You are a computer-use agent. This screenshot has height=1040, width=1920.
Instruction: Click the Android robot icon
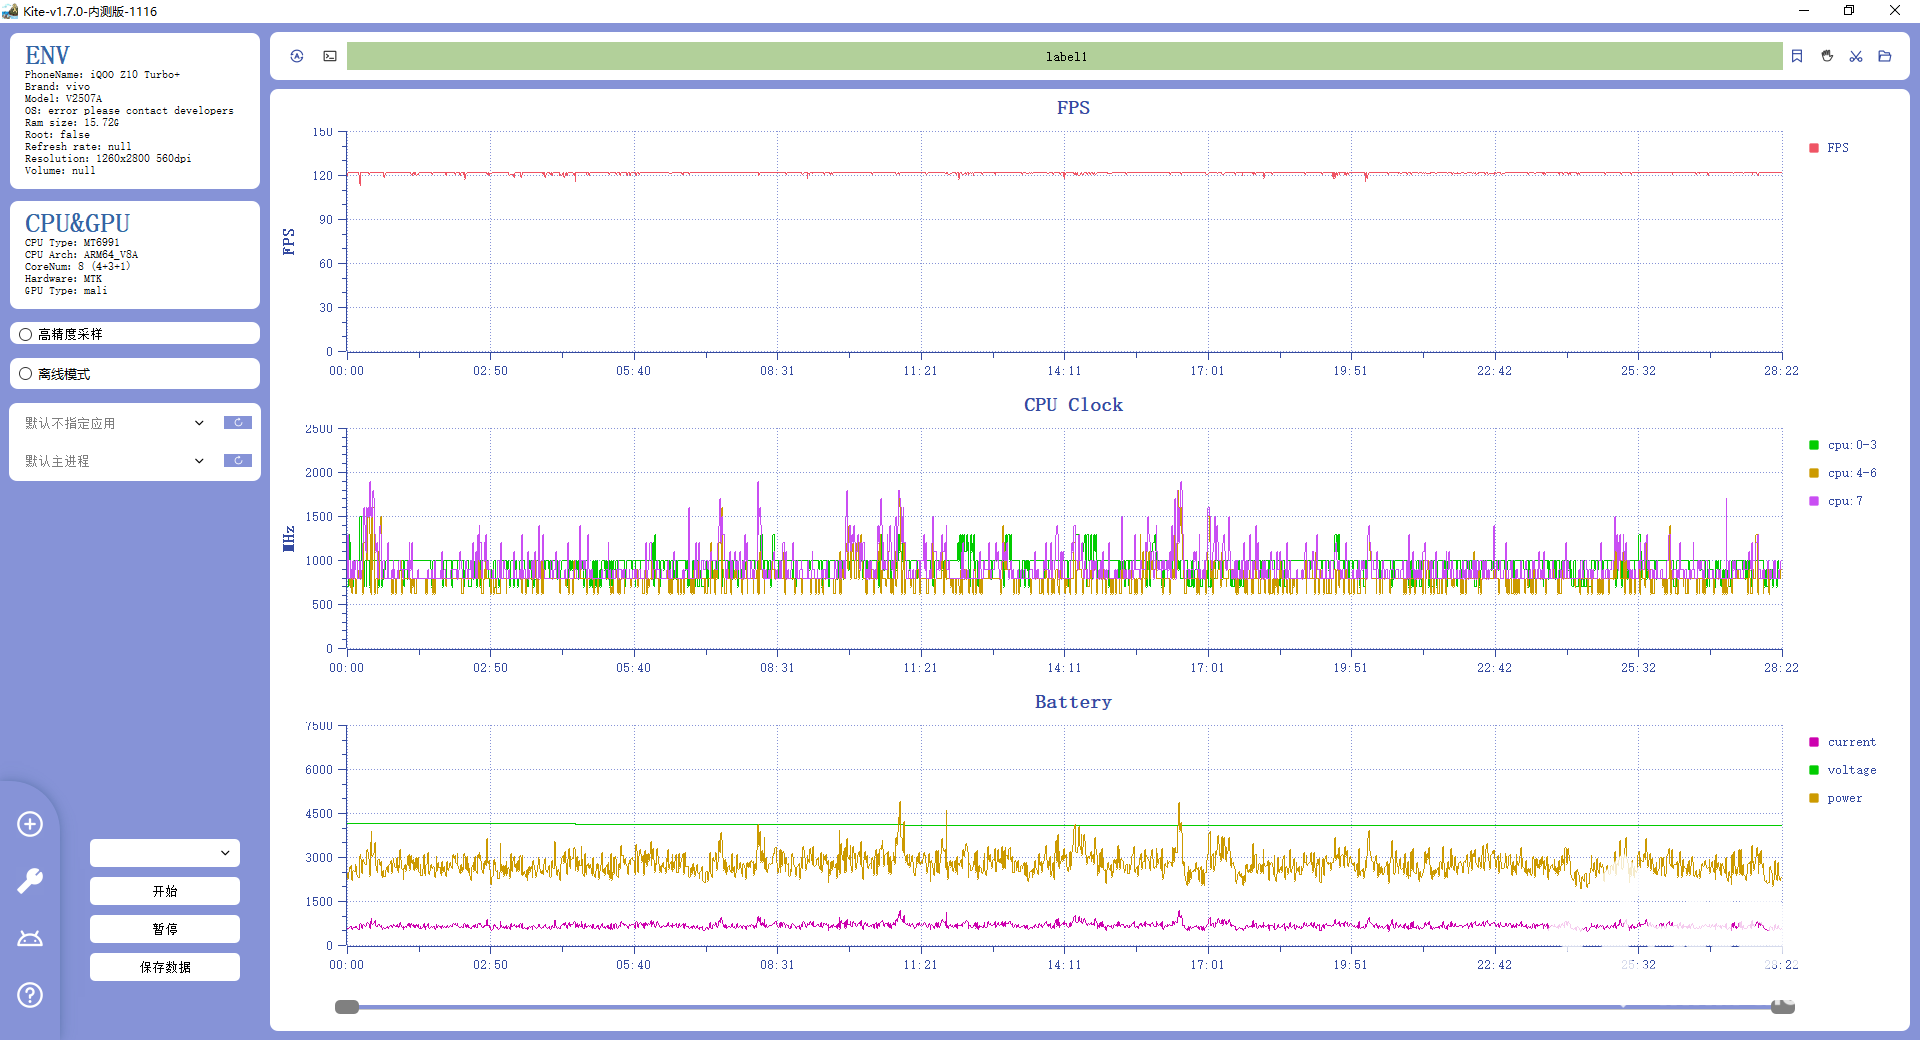[x=30, y=938]
